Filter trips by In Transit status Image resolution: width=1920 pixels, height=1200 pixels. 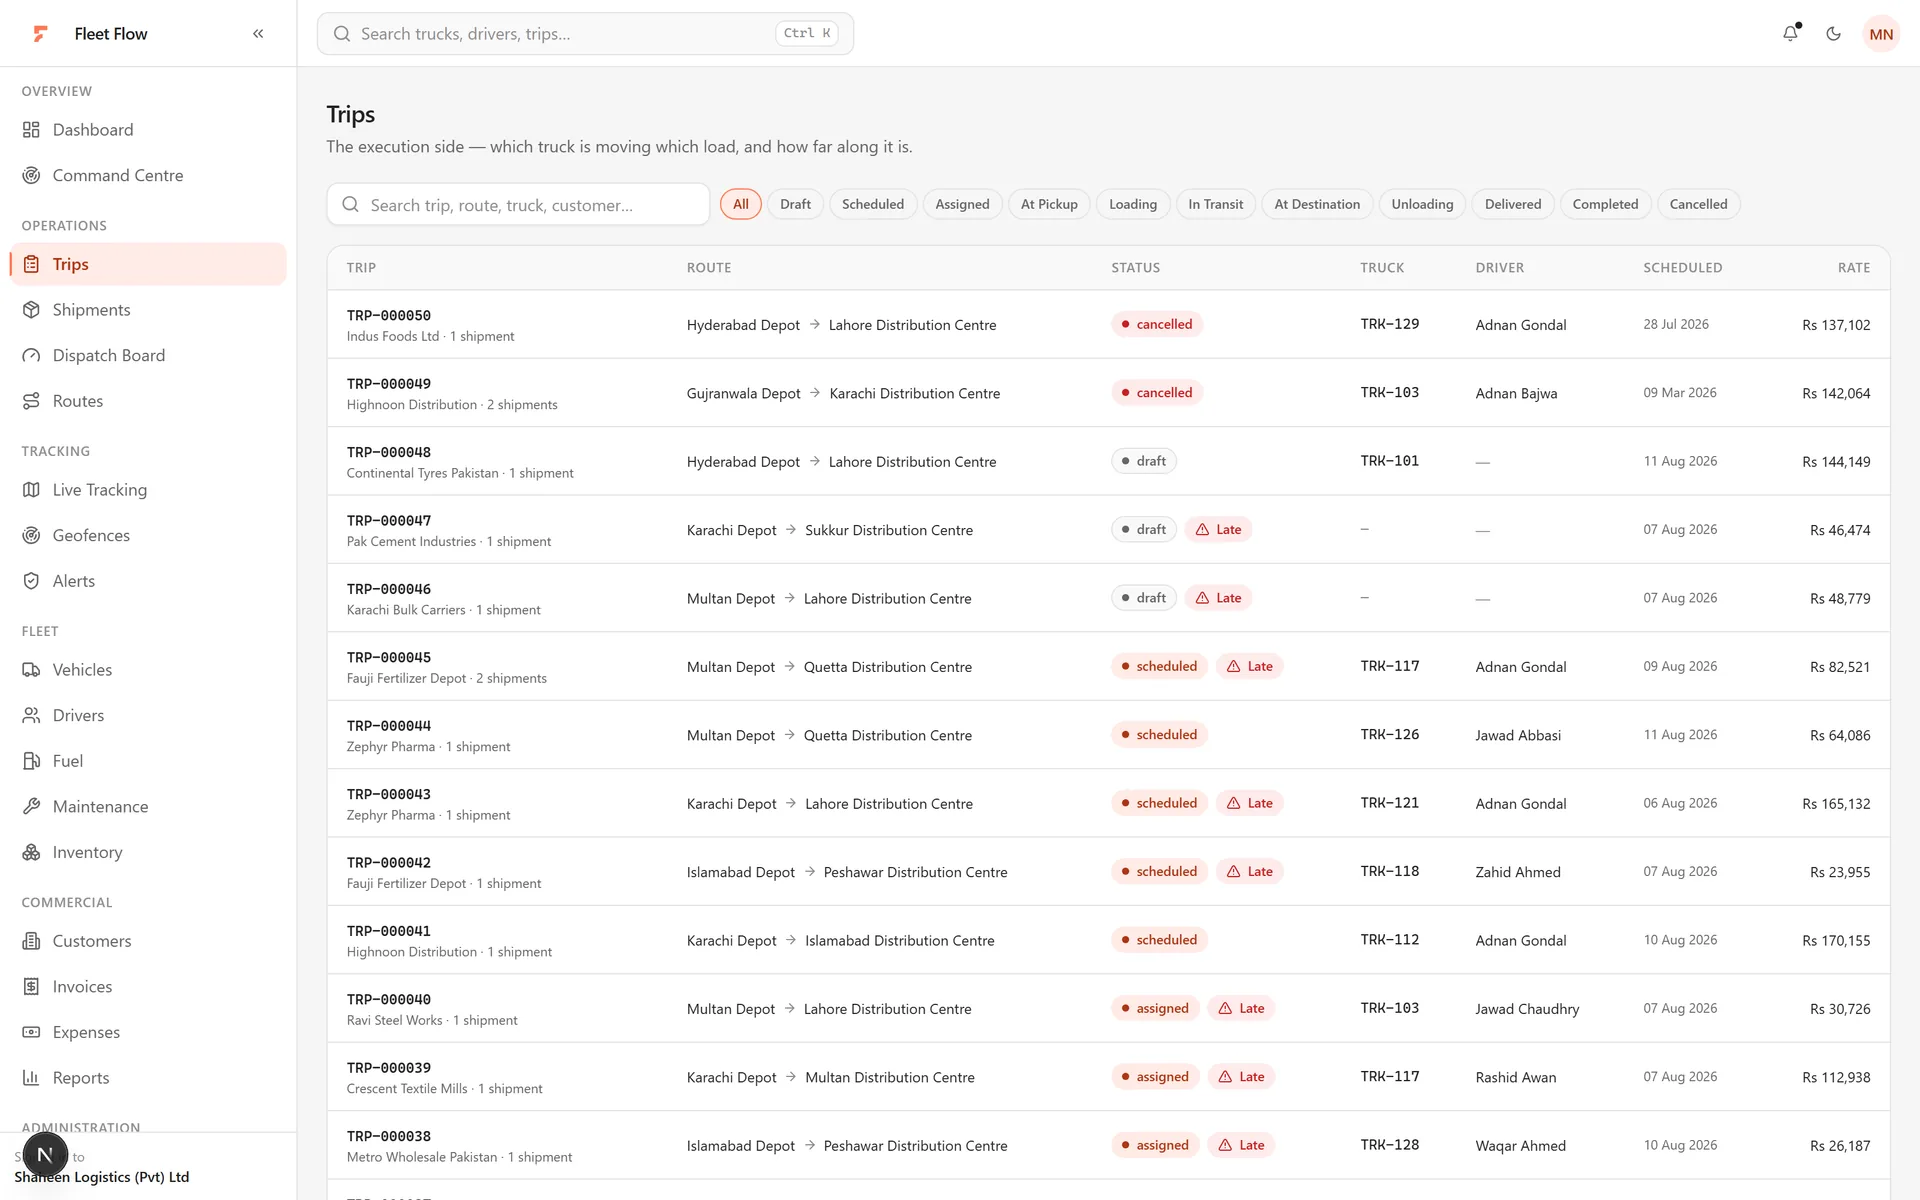(x=1215, y=204)
